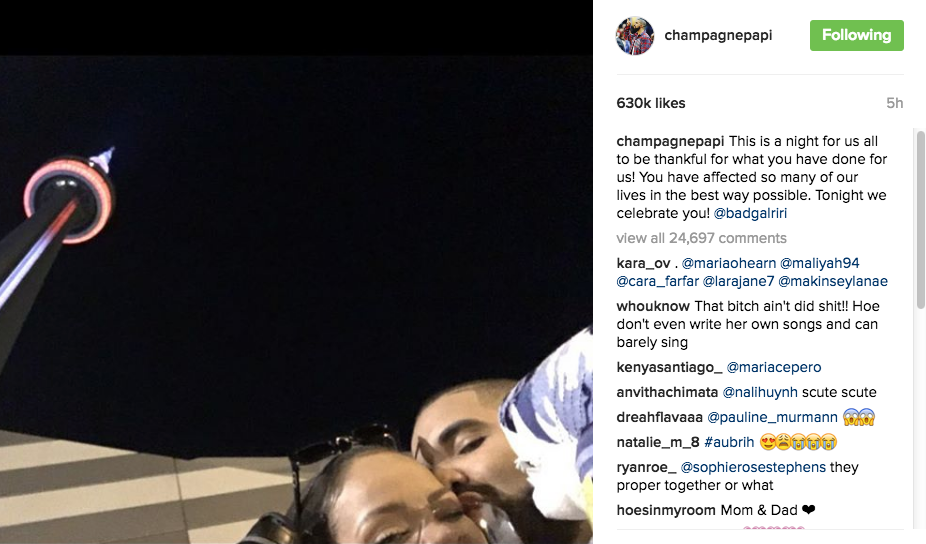
Task: Open the @pauline_murmann mention
Action: click(772, 418)
